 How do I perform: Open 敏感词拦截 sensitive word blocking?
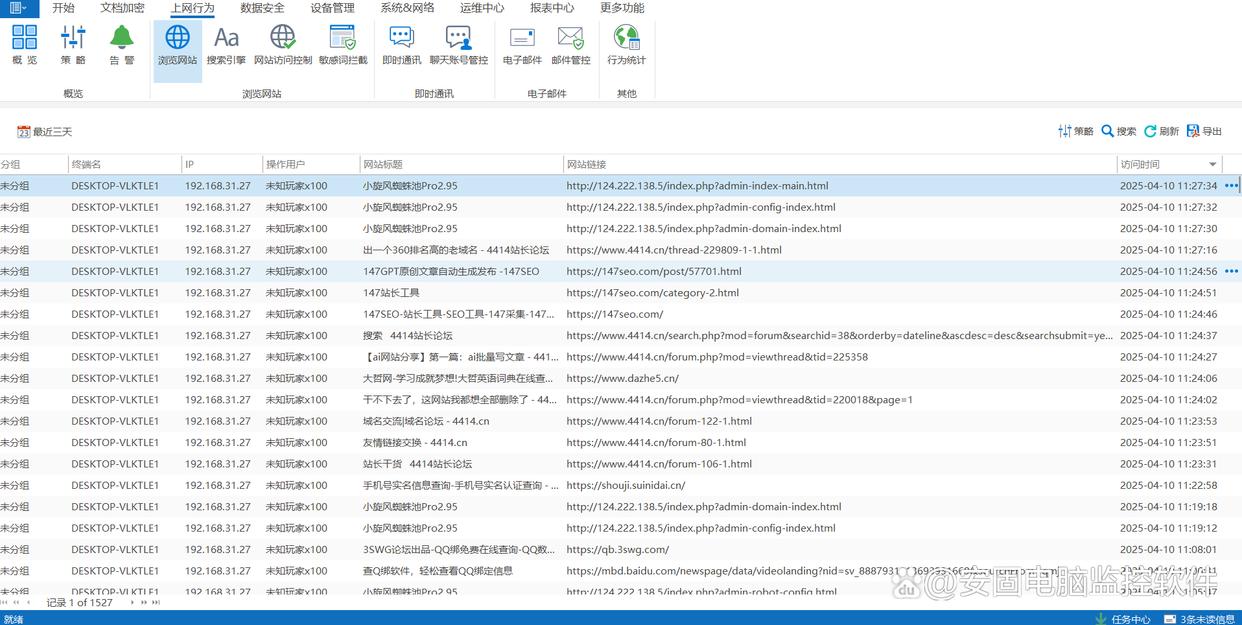[343, 46]
